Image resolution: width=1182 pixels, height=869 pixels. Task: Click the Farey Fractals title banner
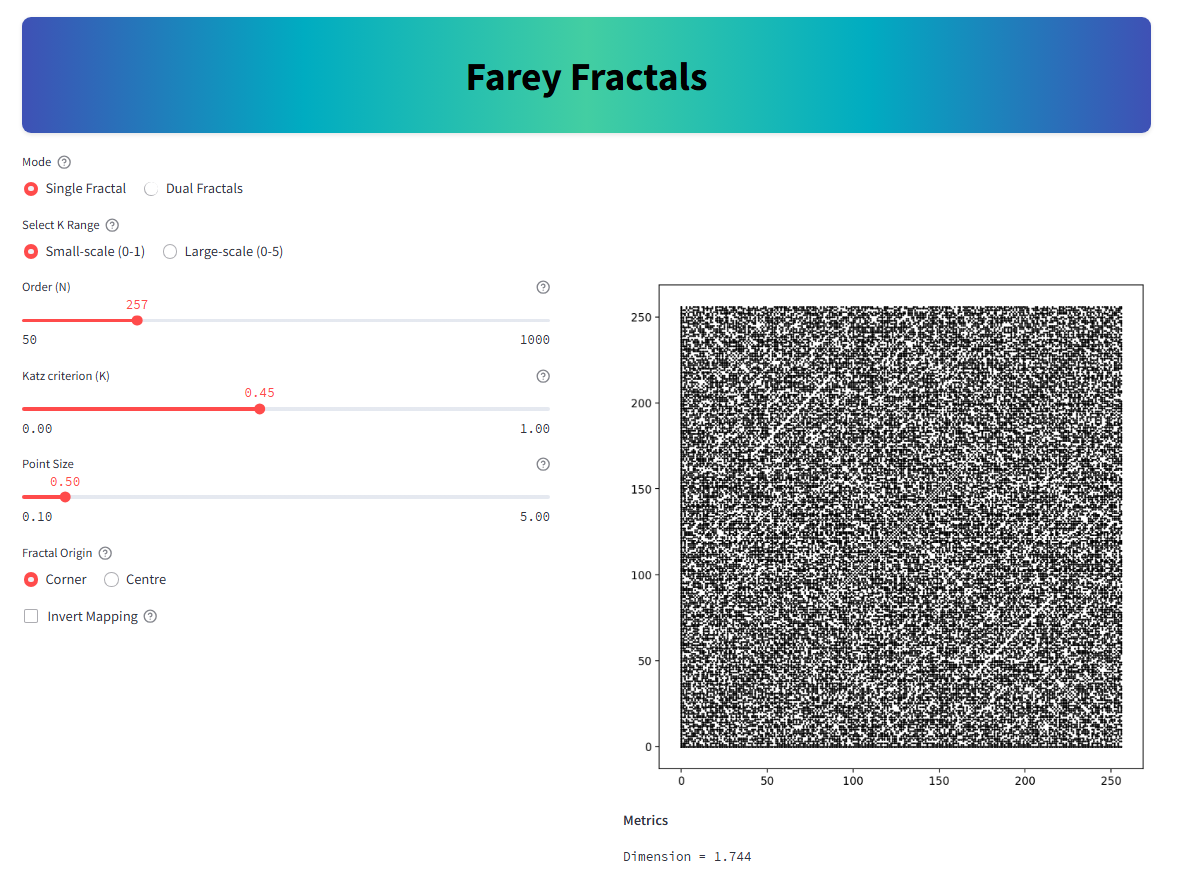point(586,76)
